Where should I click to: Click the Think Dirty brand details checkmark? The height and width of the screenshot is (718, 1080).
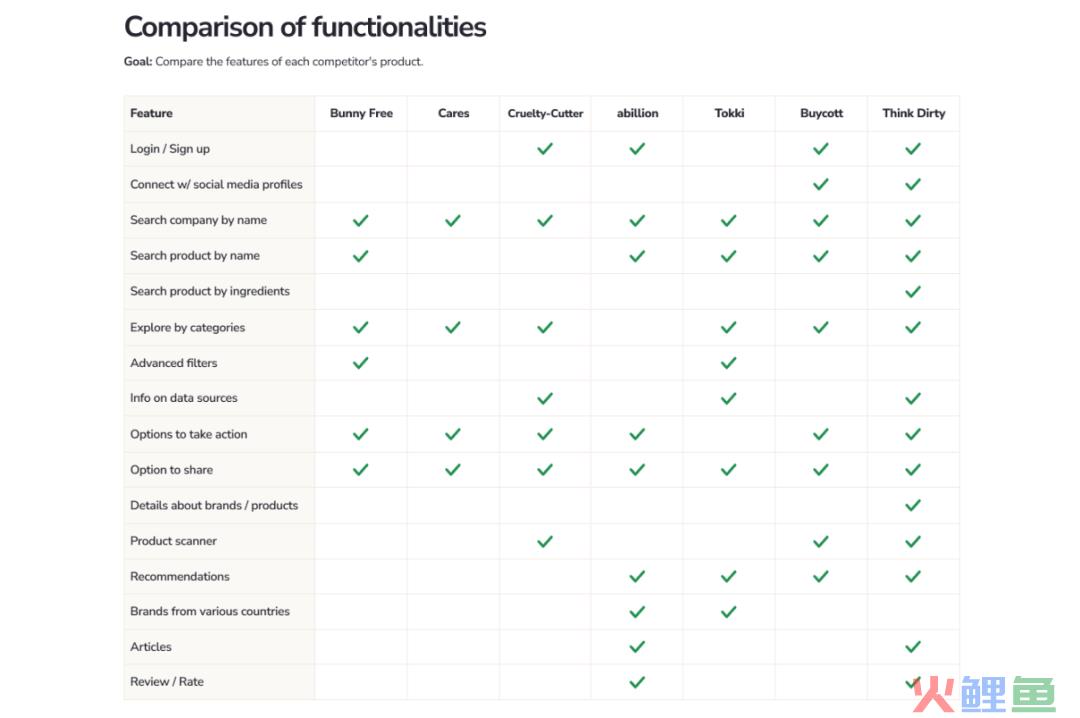(913, 506)
